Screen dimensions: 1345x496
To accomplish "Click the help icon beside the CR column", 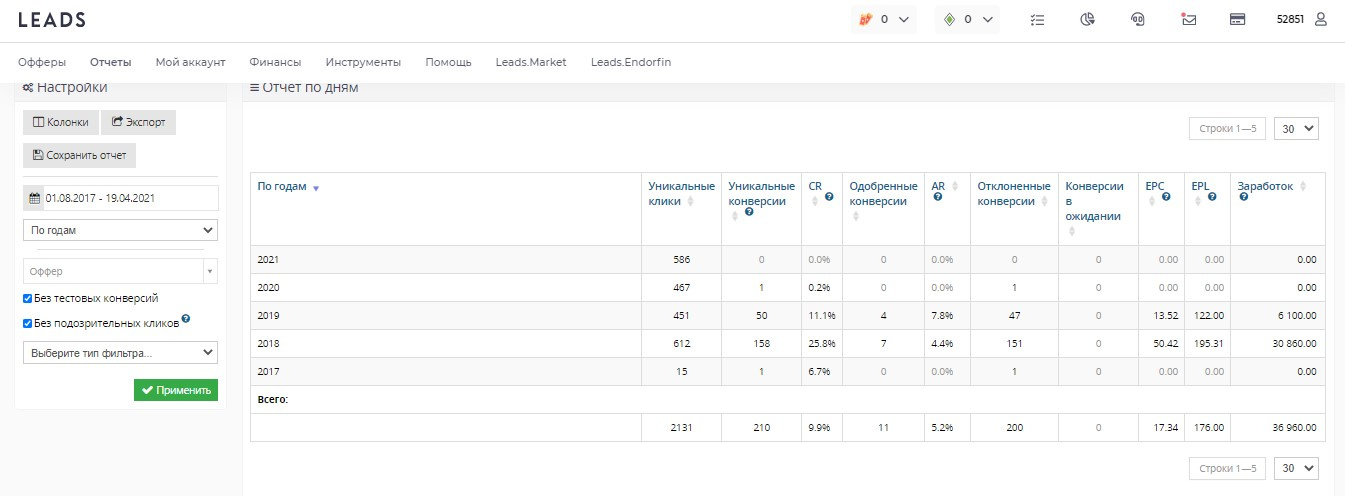I will click(x=829, y=198).
